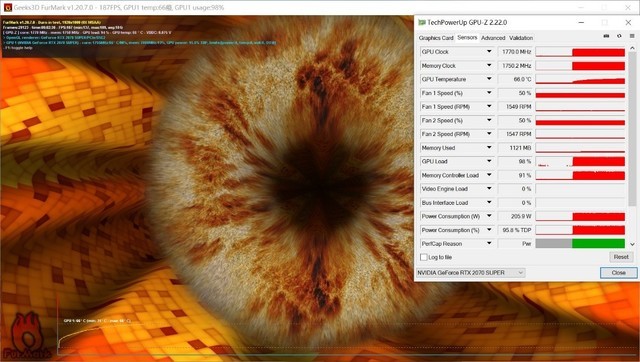Click the Reset button
The height and width of the screenshot is (362, 640).
621,257
